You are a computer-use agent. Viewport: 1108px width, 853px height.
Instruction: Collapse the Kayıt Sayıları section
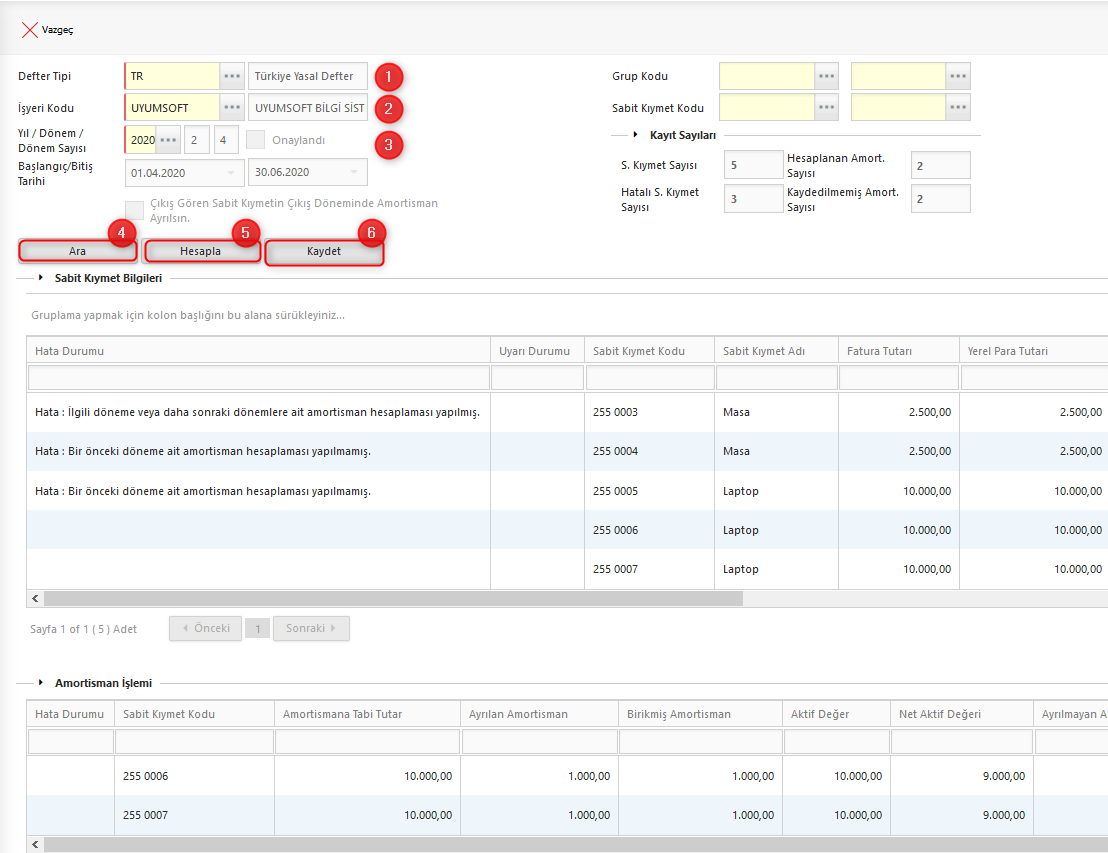[636, 135]
